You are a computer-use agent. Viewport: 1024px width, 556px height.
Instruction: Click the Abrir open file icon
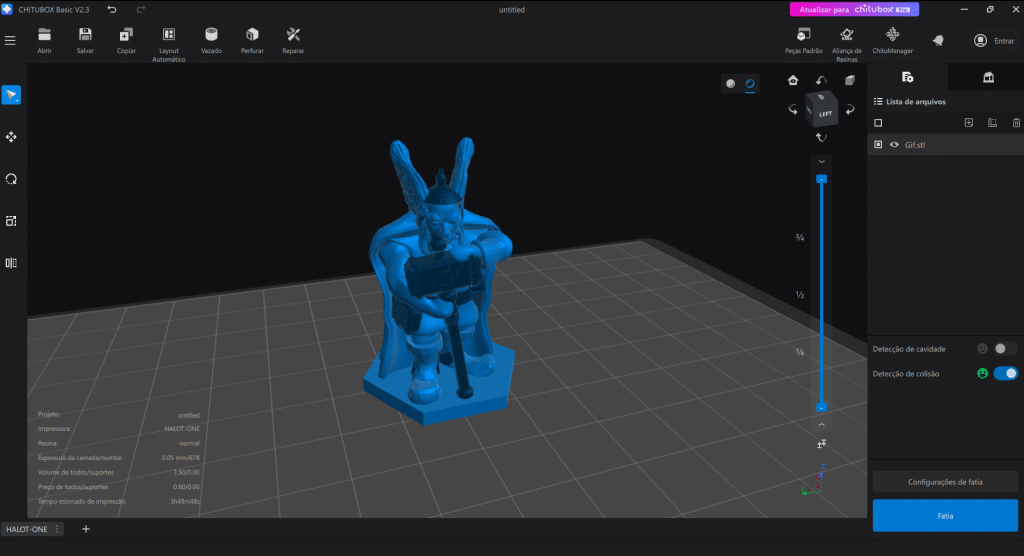pyautogui.click(x=44, y=41)
